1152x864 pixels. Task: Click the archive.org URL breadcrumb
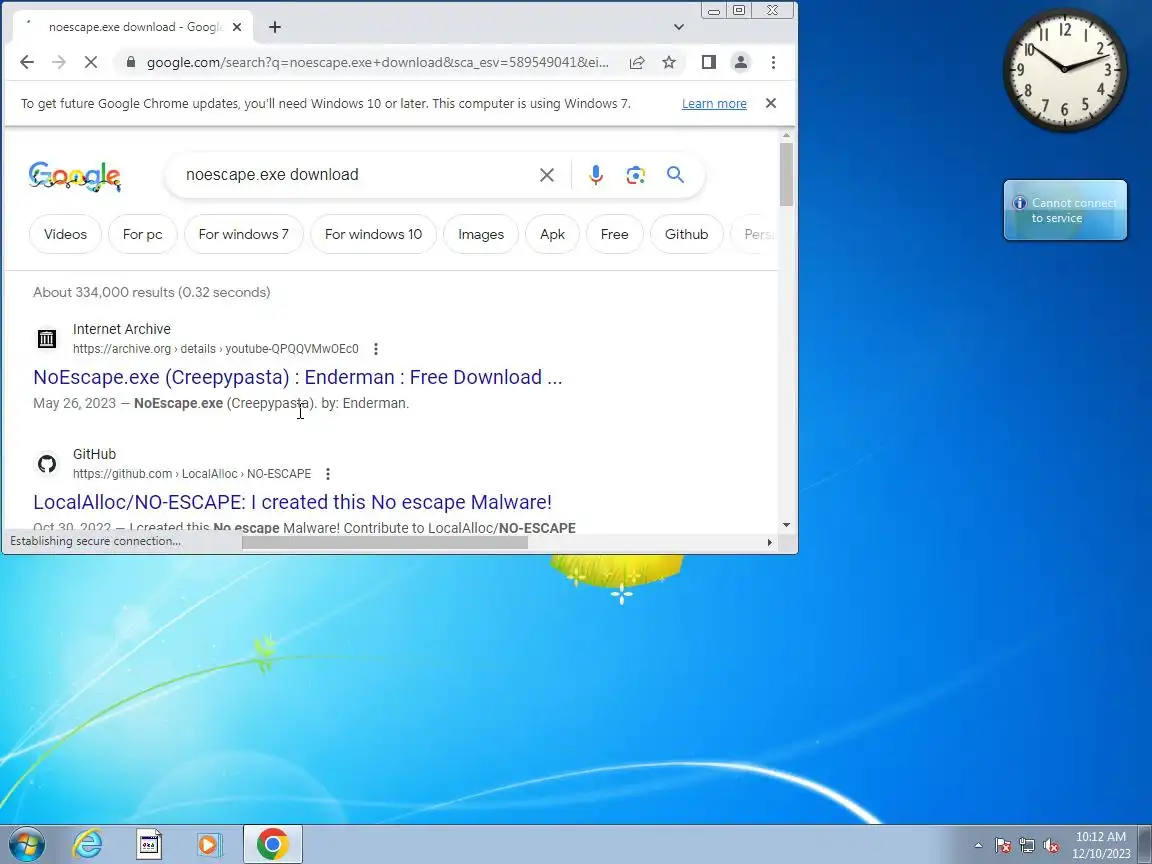215,349
